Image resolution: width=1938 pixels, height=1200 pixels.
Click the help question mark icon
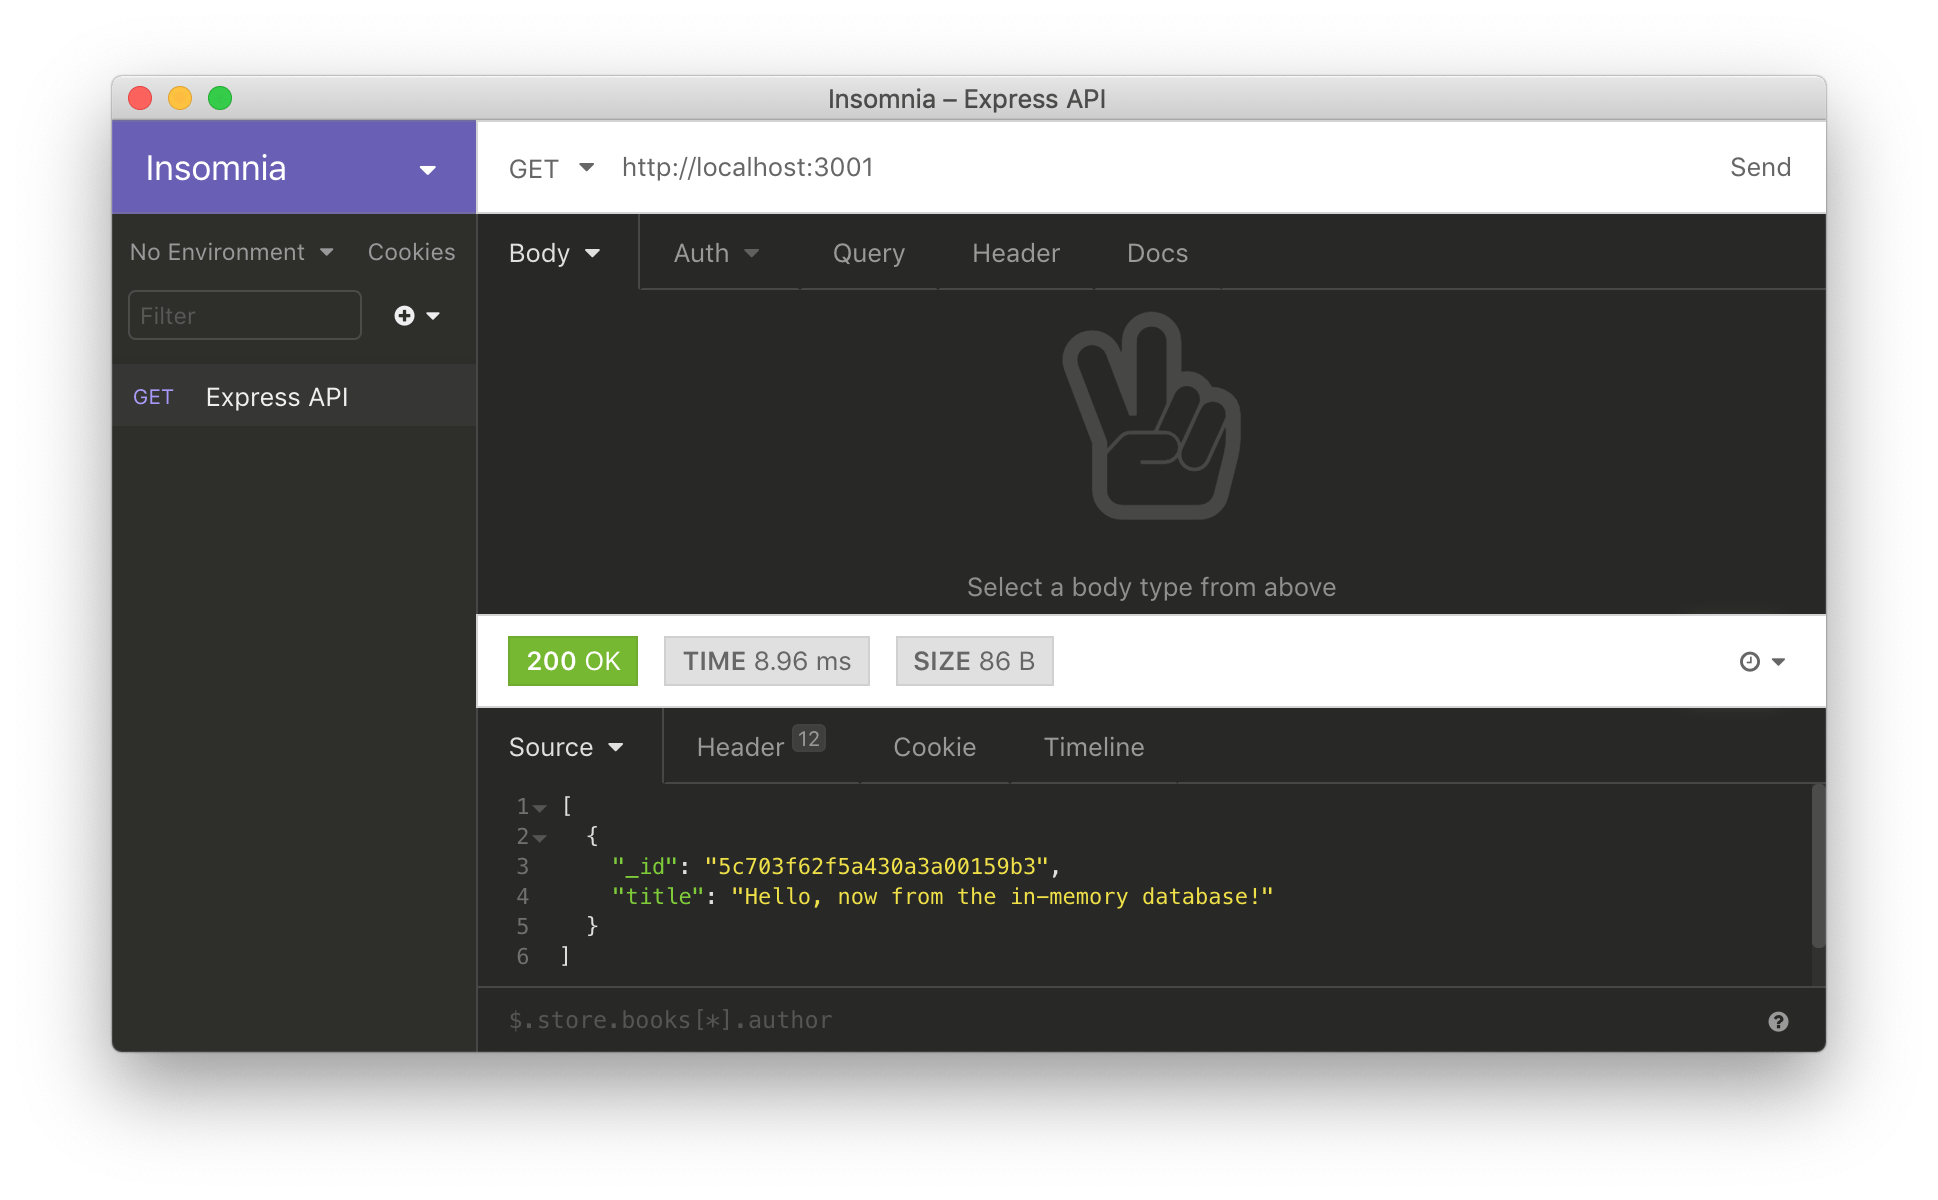1778,1021
